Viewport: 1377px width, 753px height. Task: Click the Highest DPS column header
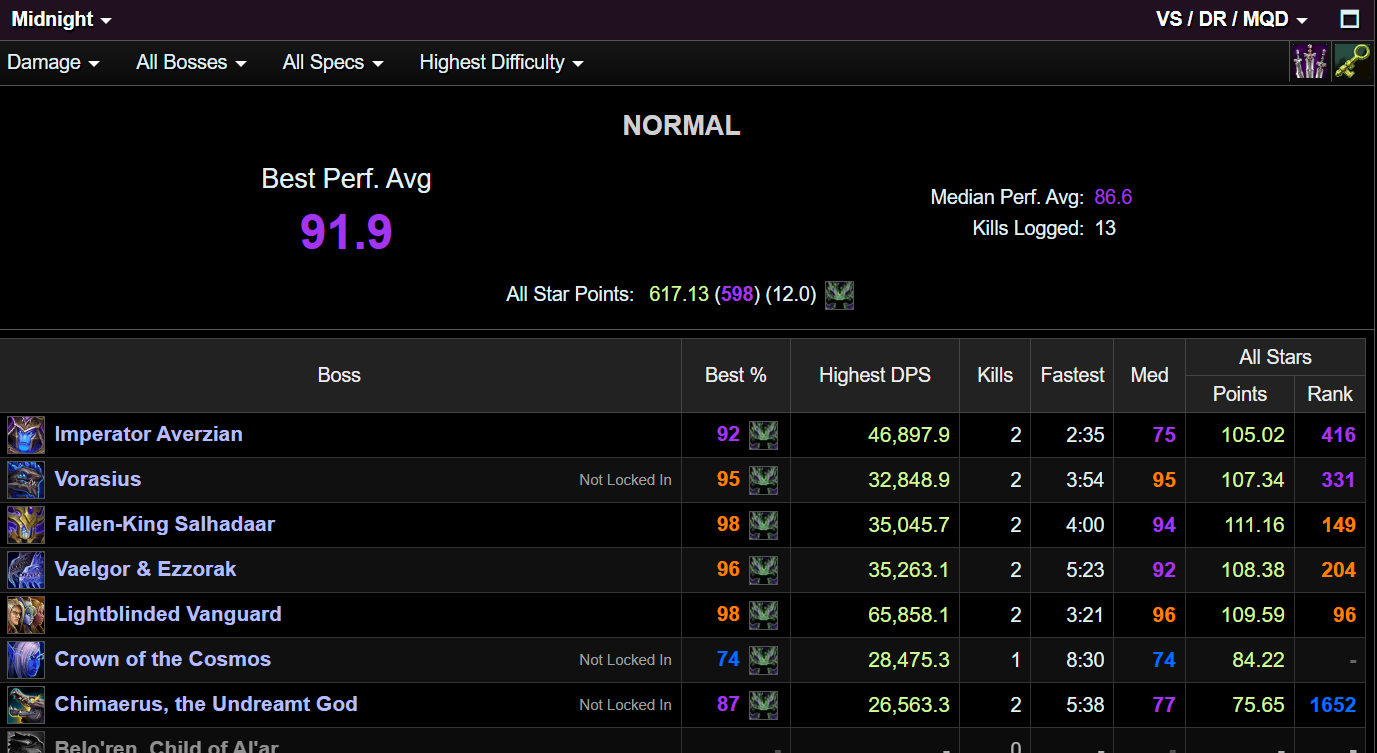pos(874,375)
